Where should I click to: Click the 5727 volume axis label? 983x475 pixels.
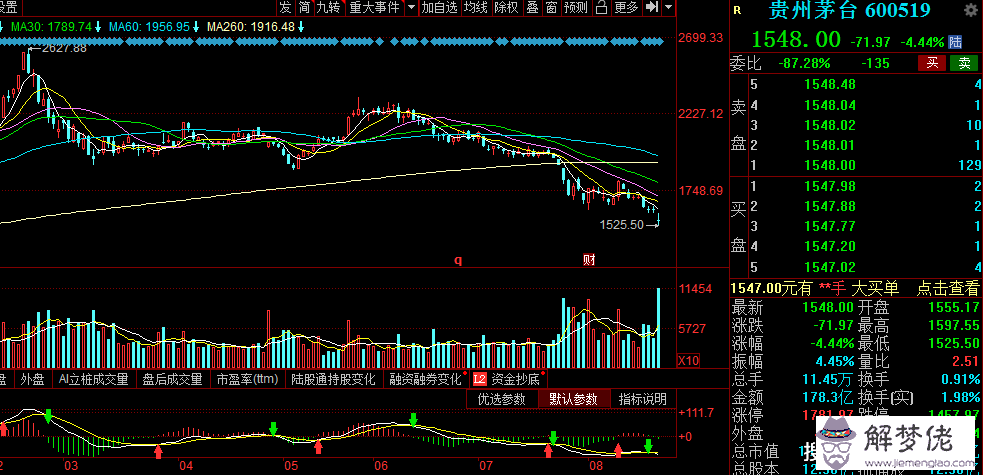(693, 328)
